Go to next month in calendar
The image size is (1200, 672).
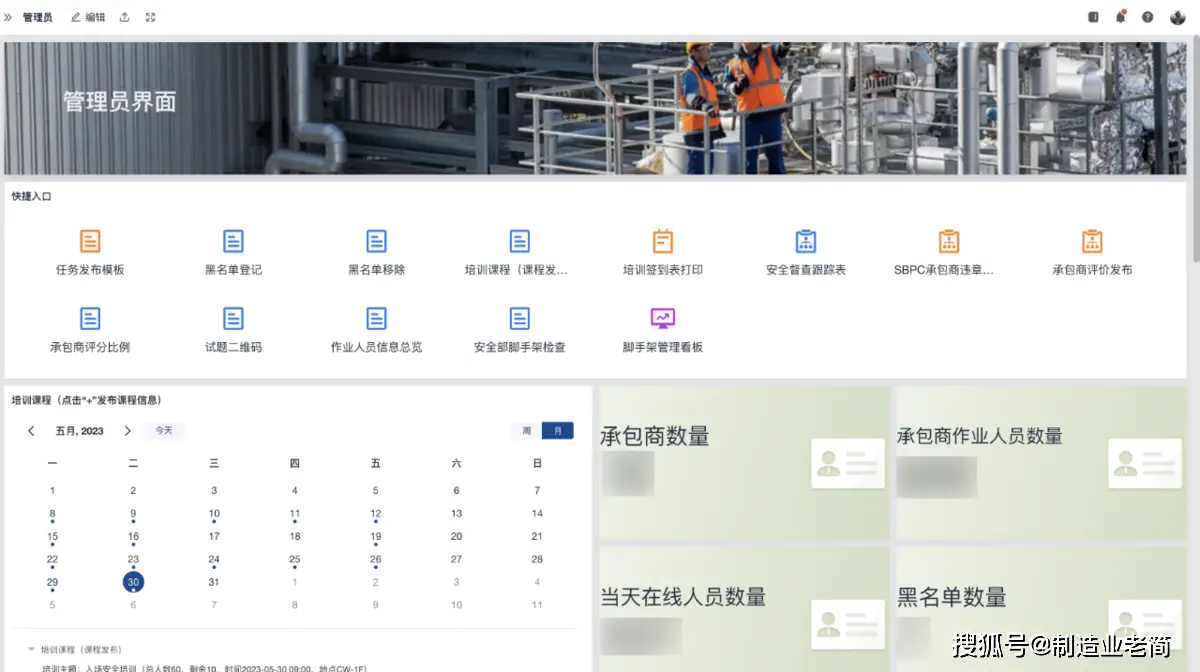coord(127,431)
